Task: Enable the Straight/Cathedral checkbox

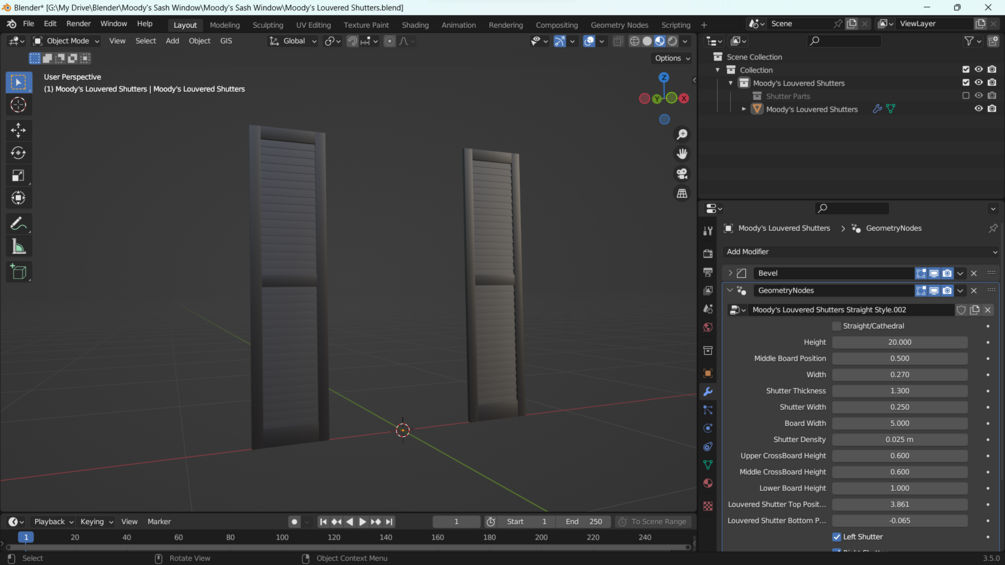Action: point(837,326)
